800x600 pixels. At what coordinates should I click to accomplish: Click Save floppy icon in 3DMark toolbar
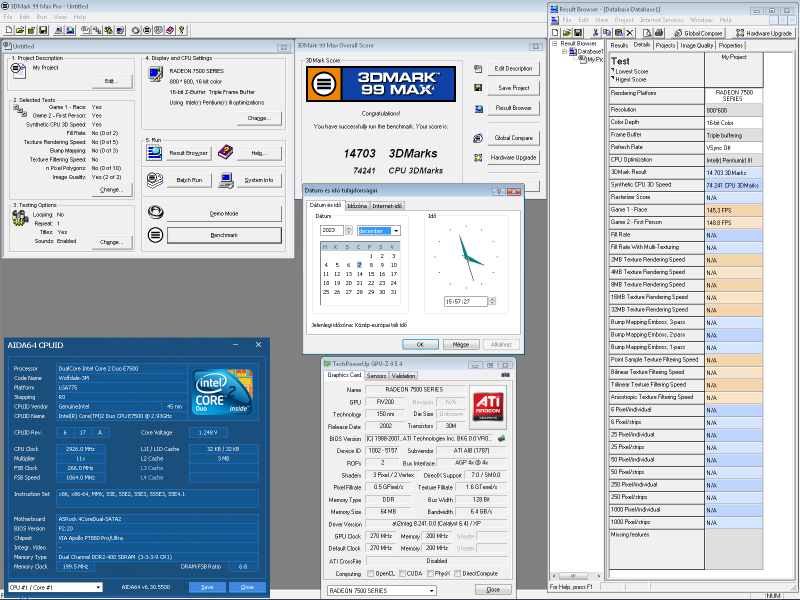tap(43, 30)
